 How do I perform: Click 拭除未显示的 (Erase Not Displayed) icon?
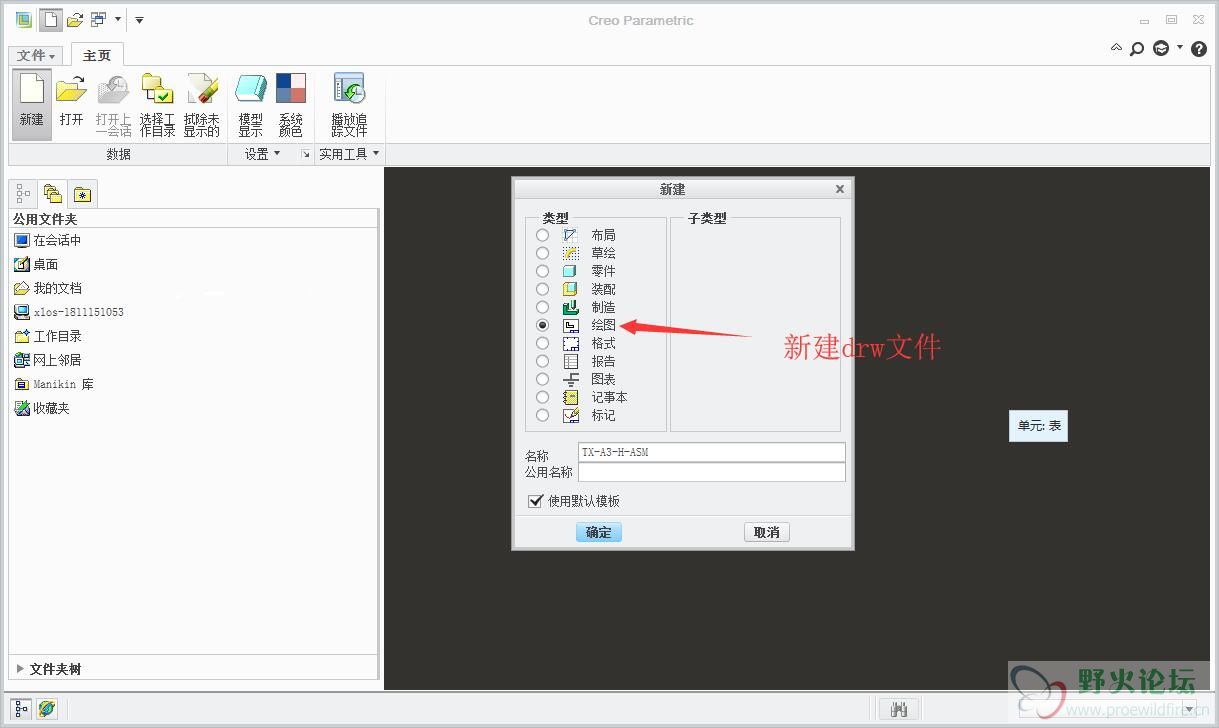click(201, 105)
